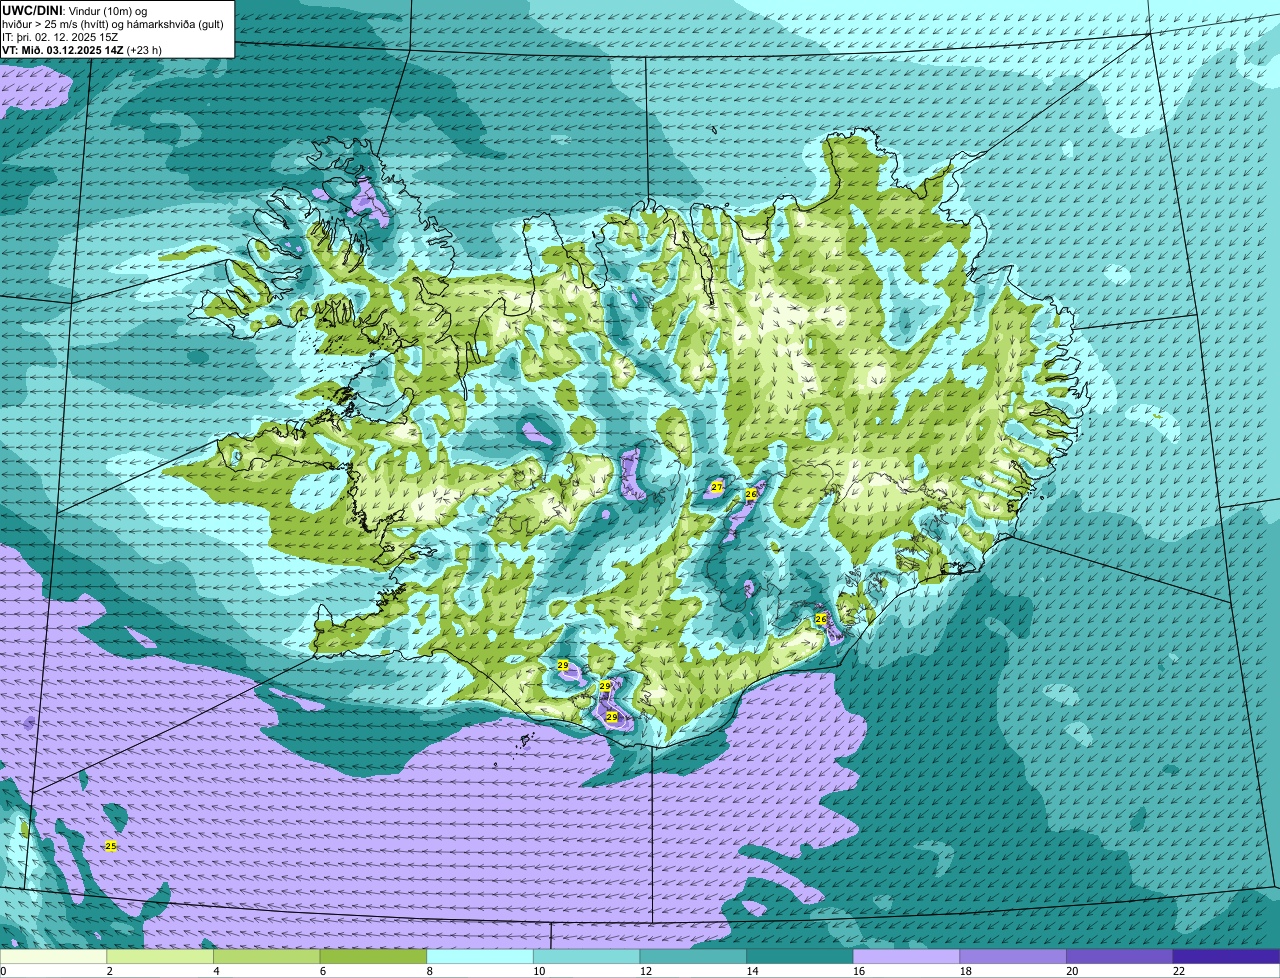Click the legend scale value 14
The height and width of the screenshot is (978, 1280).
point(752,971)
